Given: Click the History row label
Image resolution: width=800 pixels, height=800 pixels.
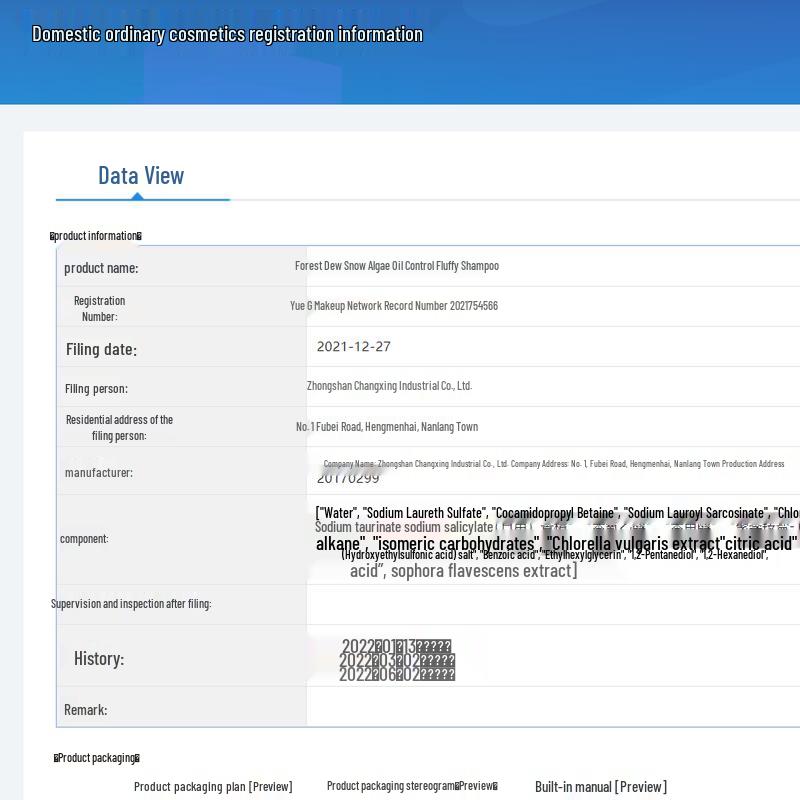Looking at the screenshot, I should point(98,659).
